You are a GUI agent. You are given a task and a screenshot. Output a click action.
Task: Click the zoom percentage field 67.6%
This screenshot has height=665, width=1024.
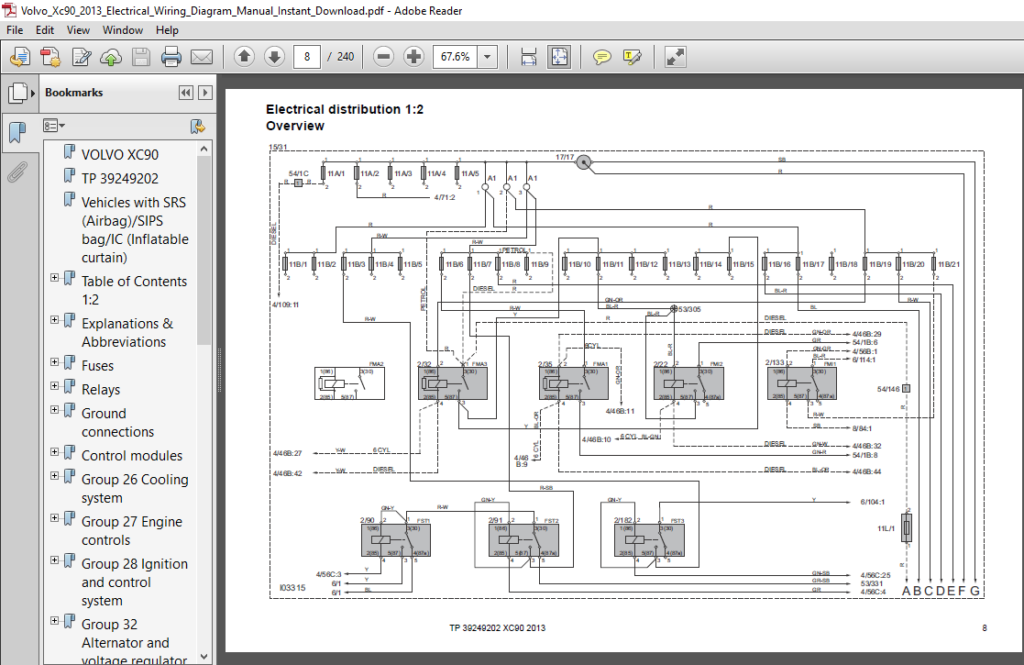[455, 57]
